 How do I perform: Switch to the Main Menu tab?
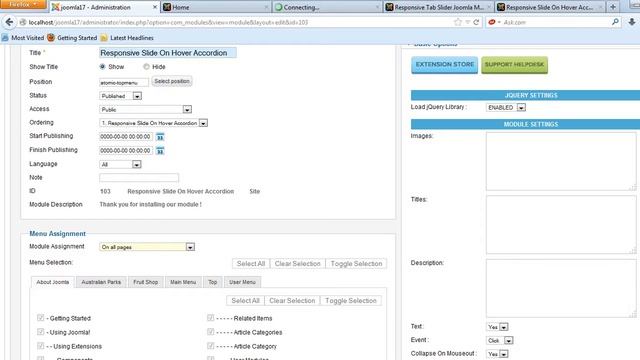[183, 282]
